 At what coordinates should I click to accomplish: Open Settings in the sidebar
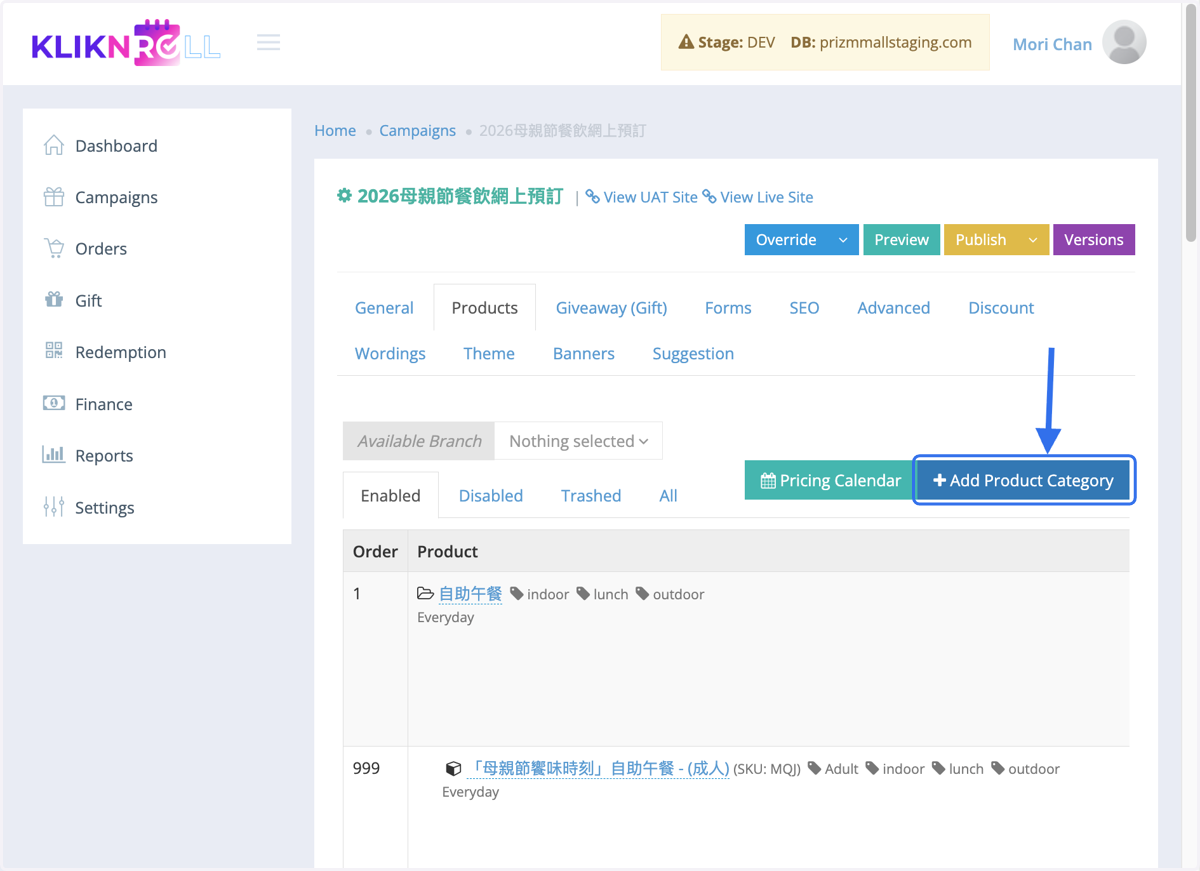click(105, 508)
